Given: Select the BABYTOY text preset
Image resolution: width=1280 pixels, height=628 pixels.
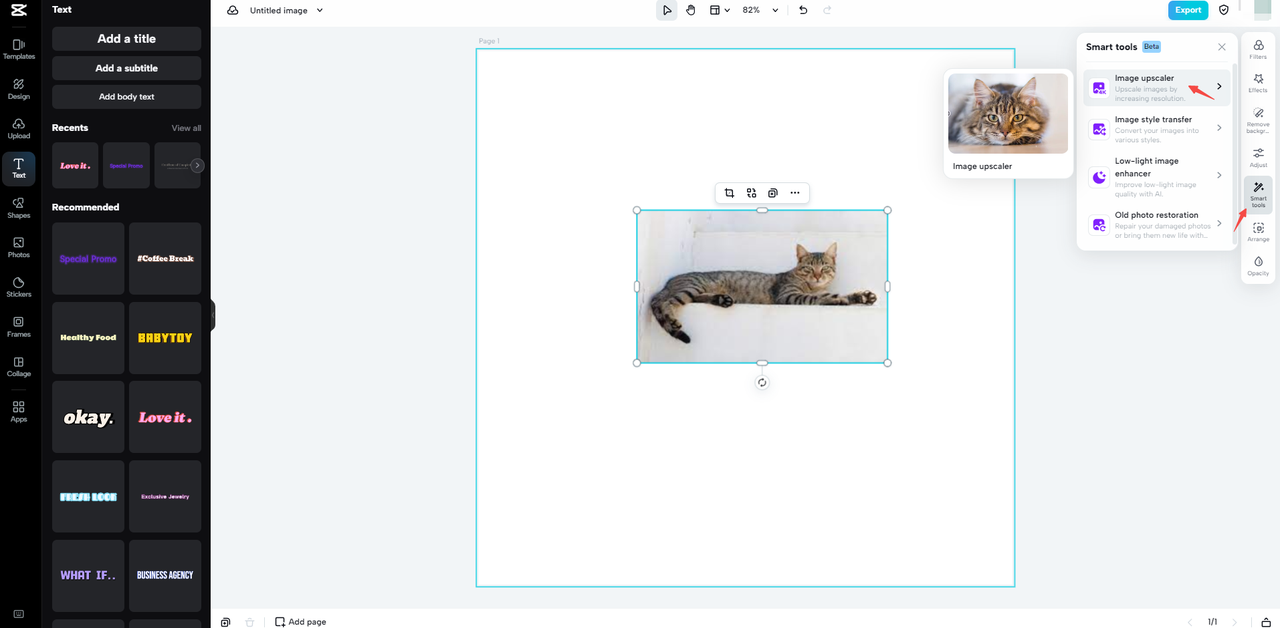Looking at the screenshot, I should tap(165, 338).
